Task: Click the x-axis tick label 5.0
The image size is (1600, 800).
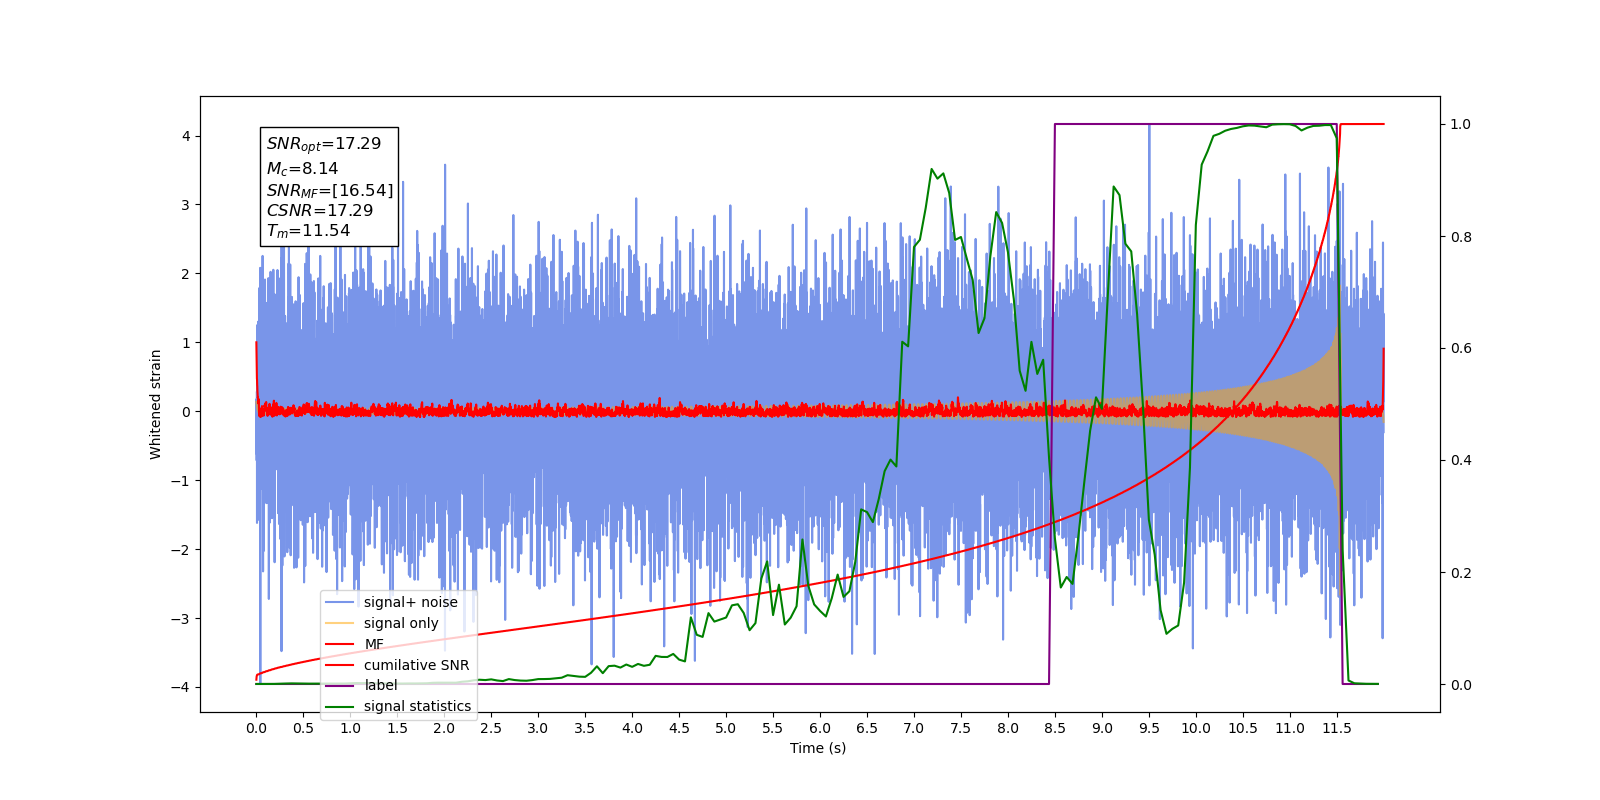Action: click(x=726, y=728)
